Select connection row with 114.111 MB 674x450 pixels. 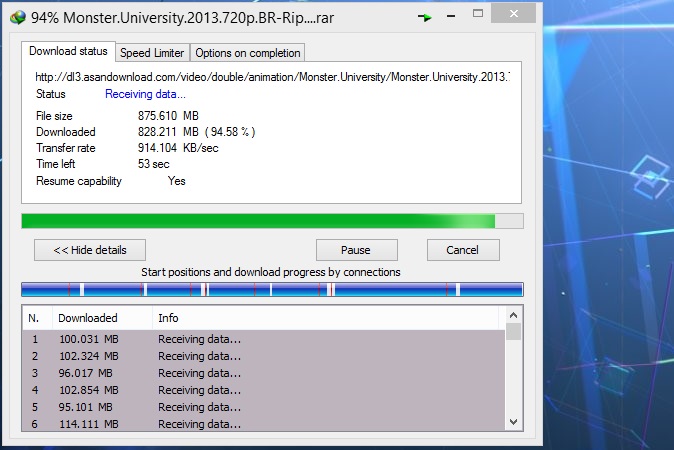coord(263,424)
